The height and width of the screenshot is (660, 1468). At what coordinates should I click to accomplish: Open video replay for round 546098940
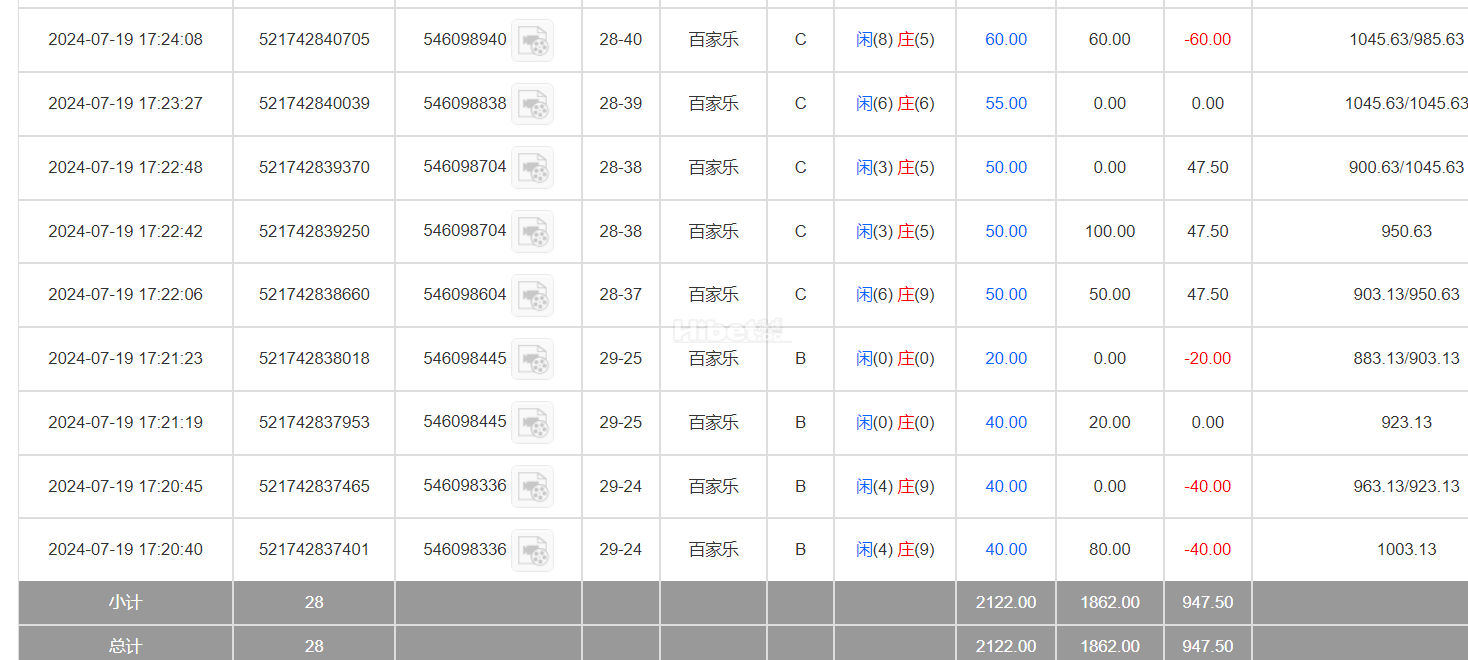point(532,40)
